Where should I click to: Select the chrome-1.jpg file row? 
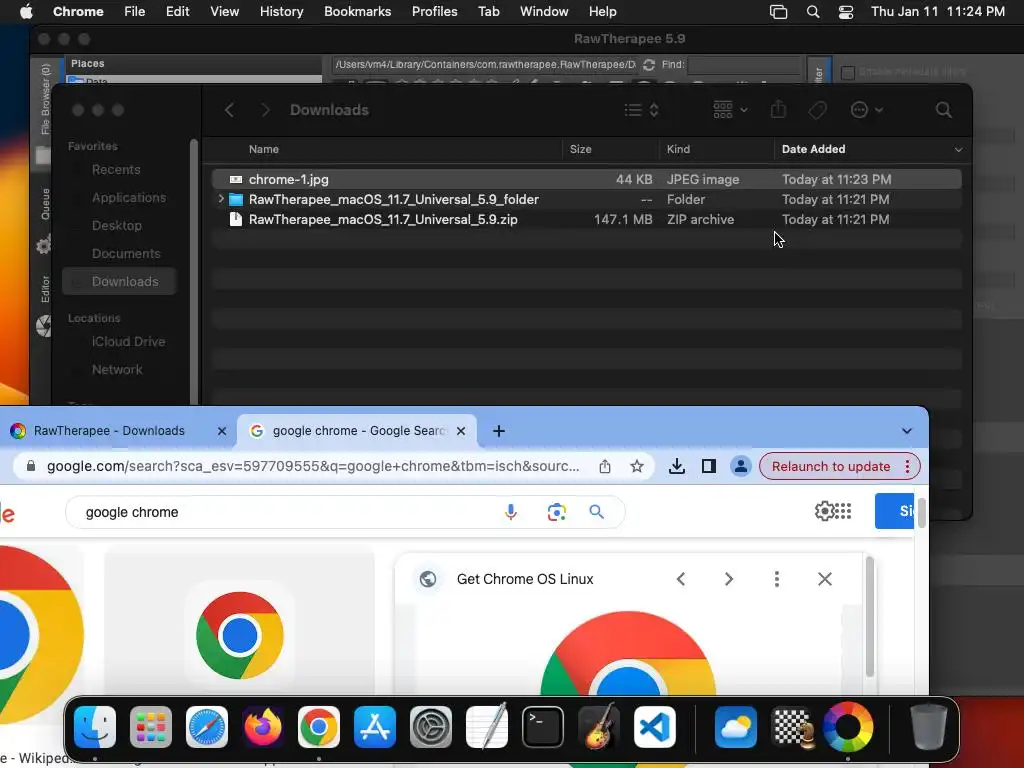[x=586, y=179]
